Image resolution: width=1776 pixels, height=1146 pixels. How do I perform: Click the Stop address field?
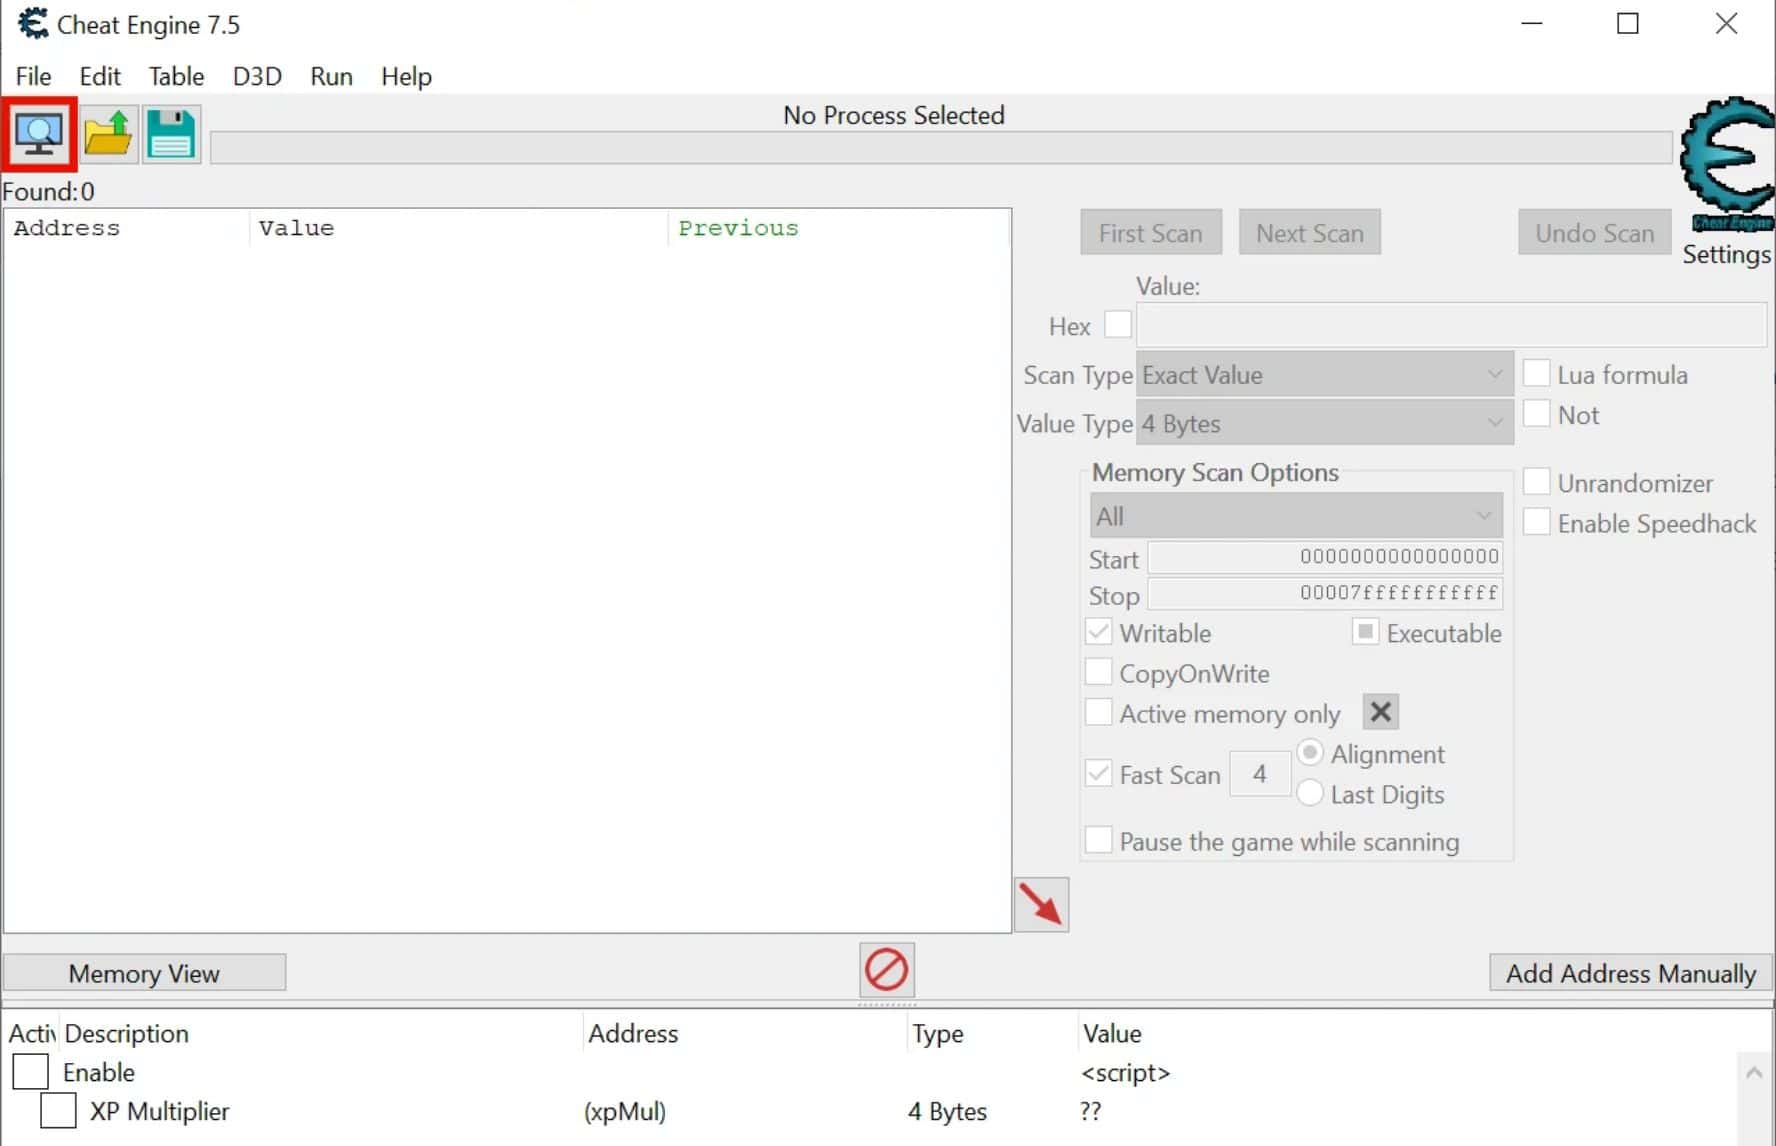1325,593
